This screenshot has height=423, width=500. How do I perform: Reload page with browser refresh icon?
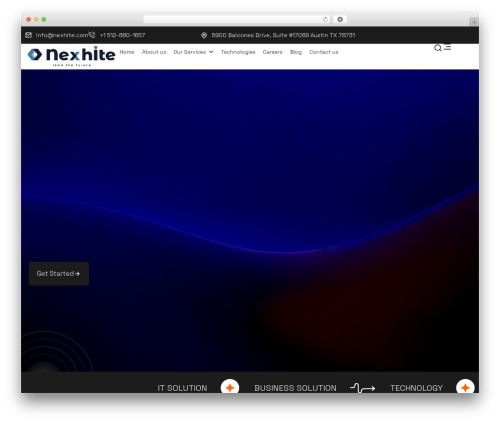(x=325, y=19)
